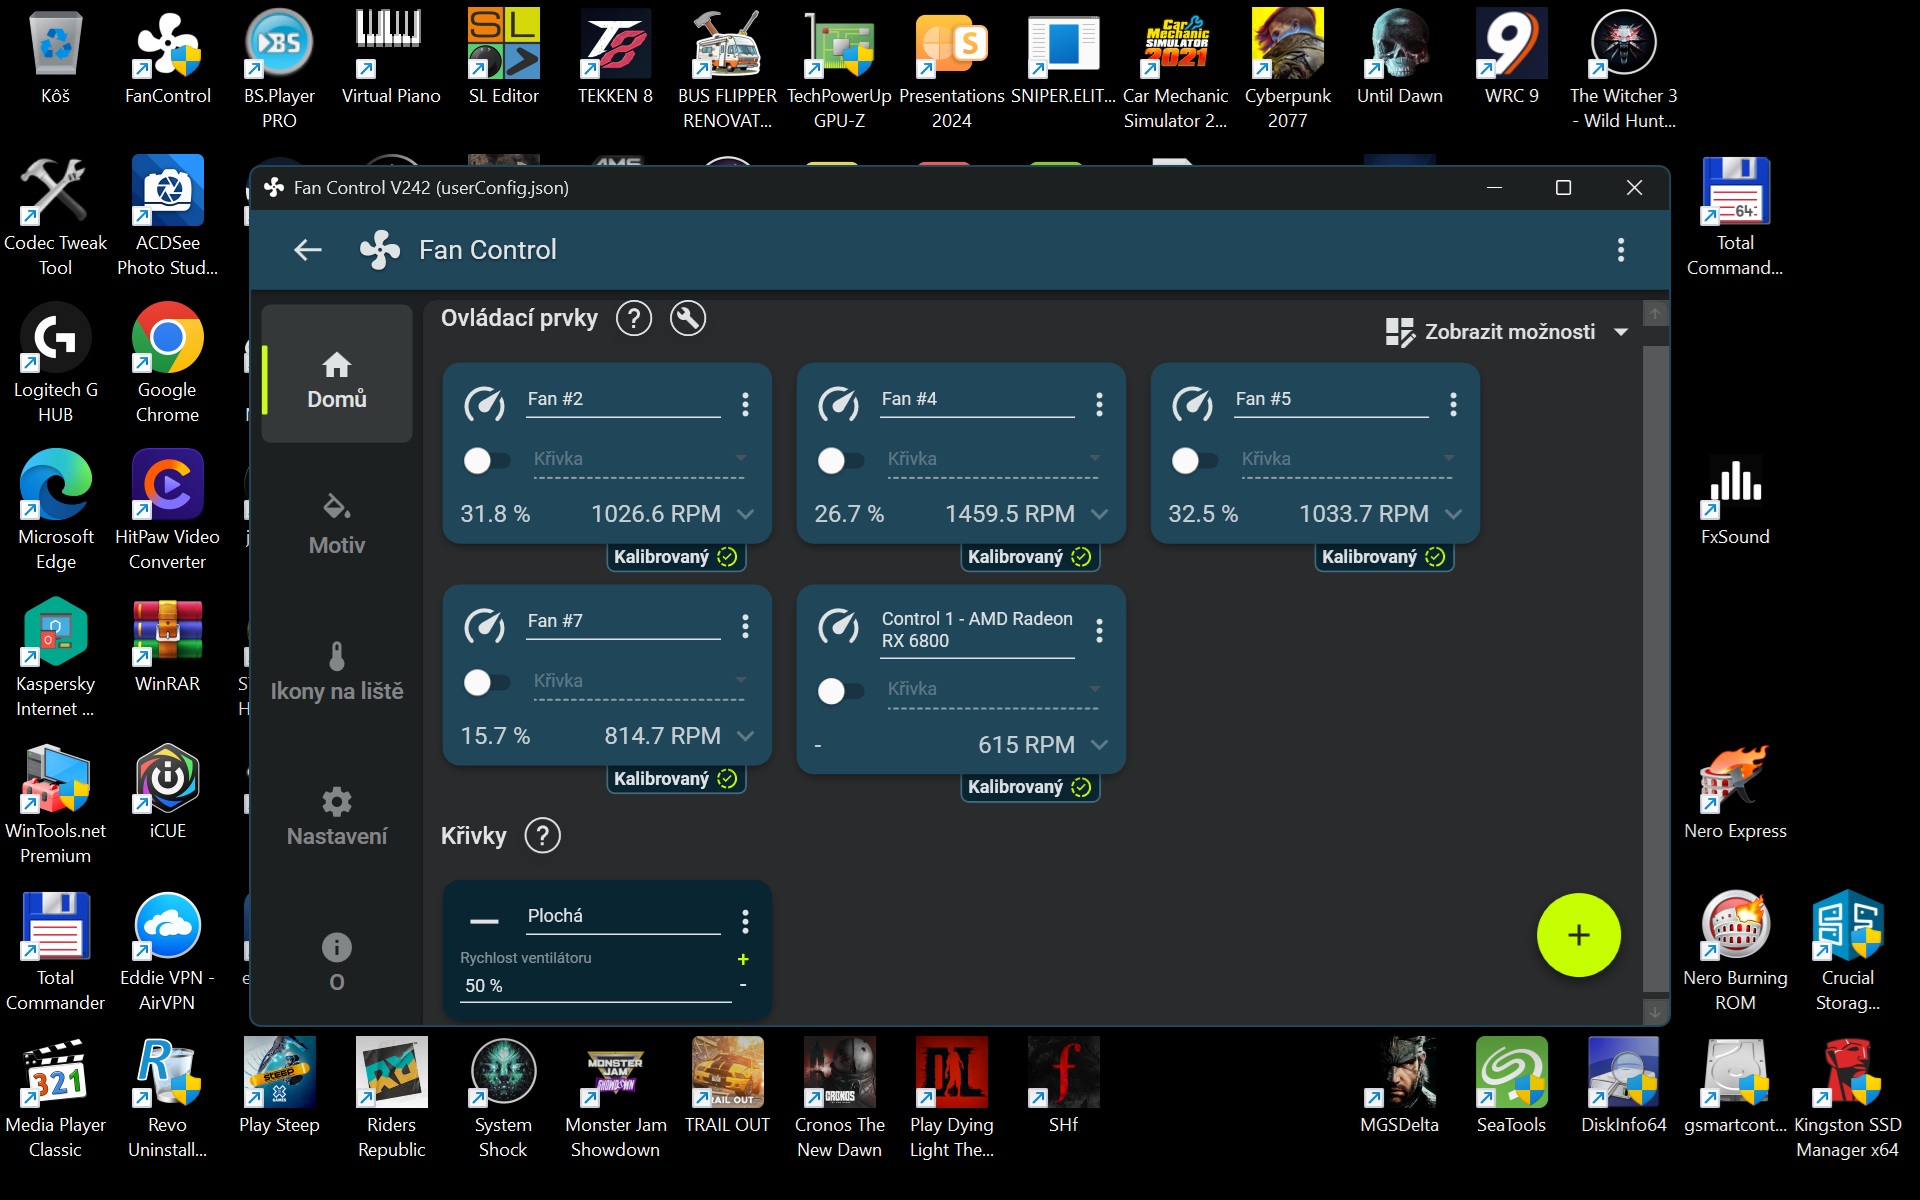
Task: Switch to the Motiv sidebar tab
Action: tap(337, 523)
